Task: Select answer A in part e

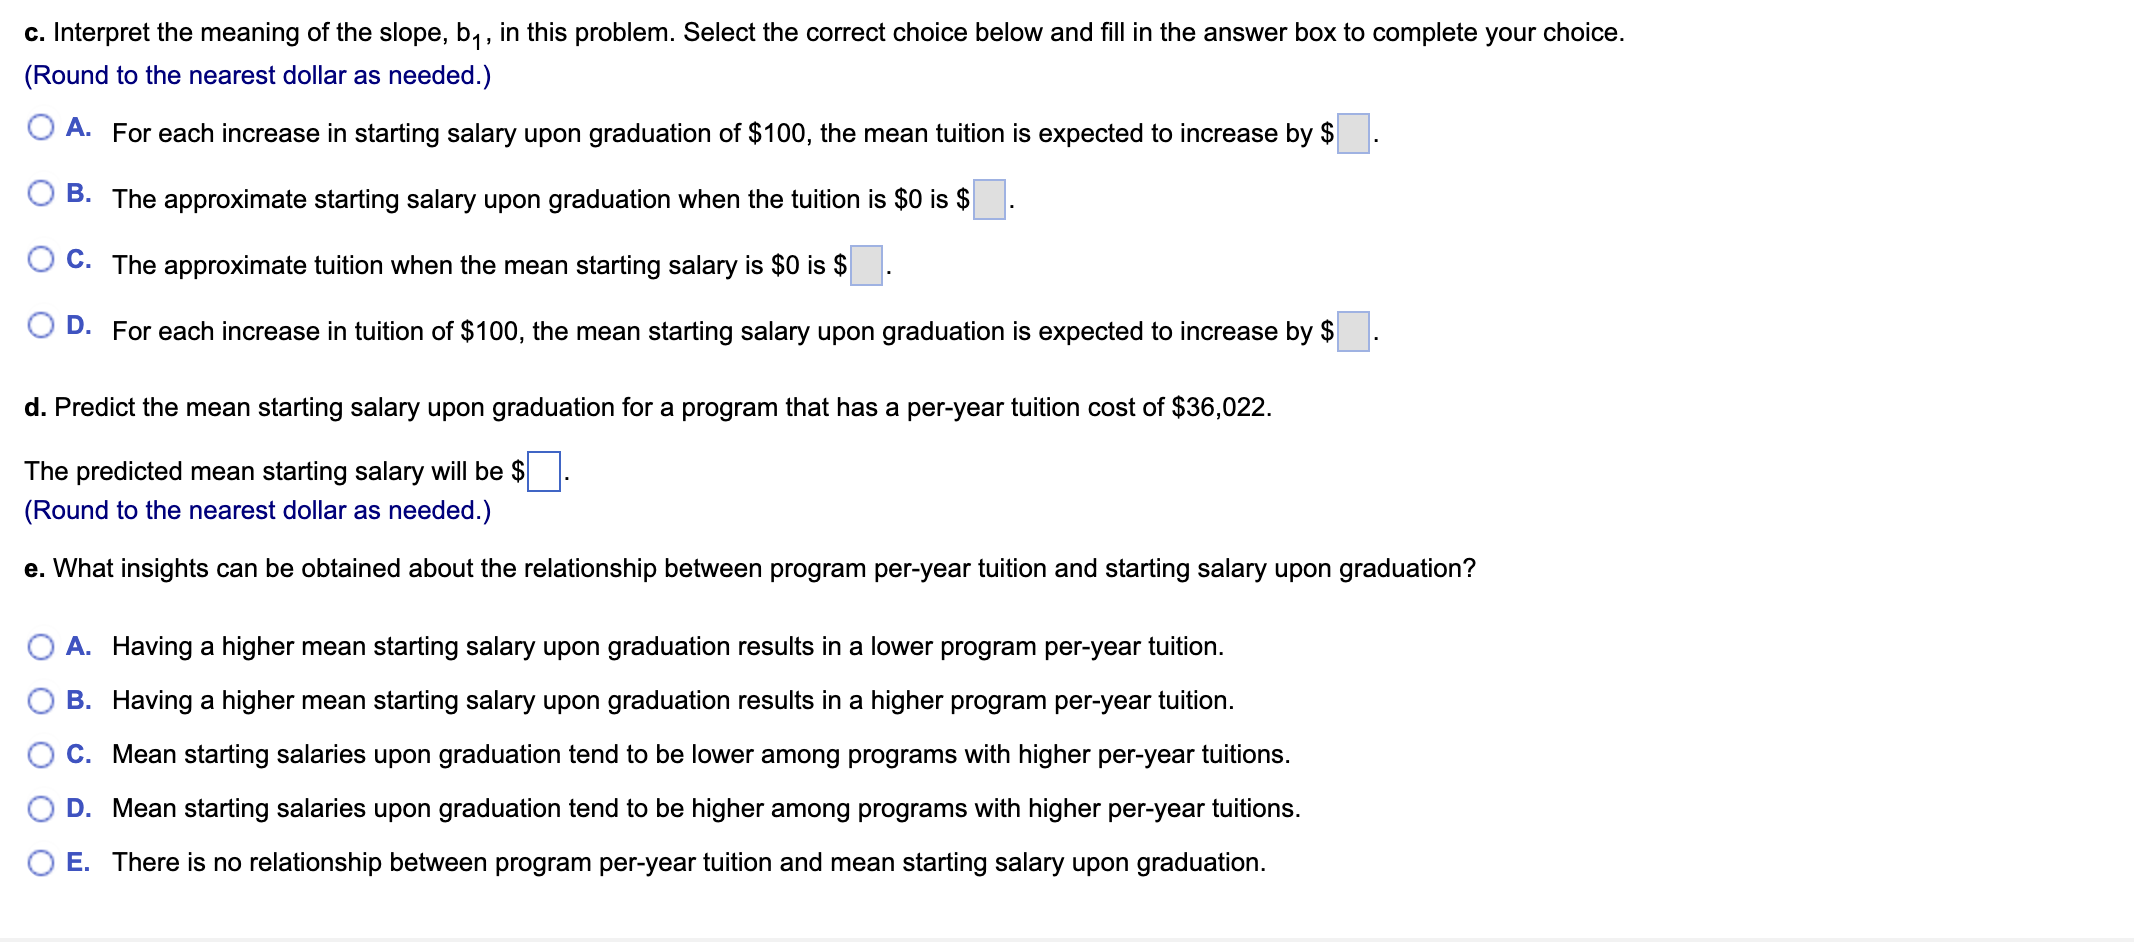Action: coord(40,647)
